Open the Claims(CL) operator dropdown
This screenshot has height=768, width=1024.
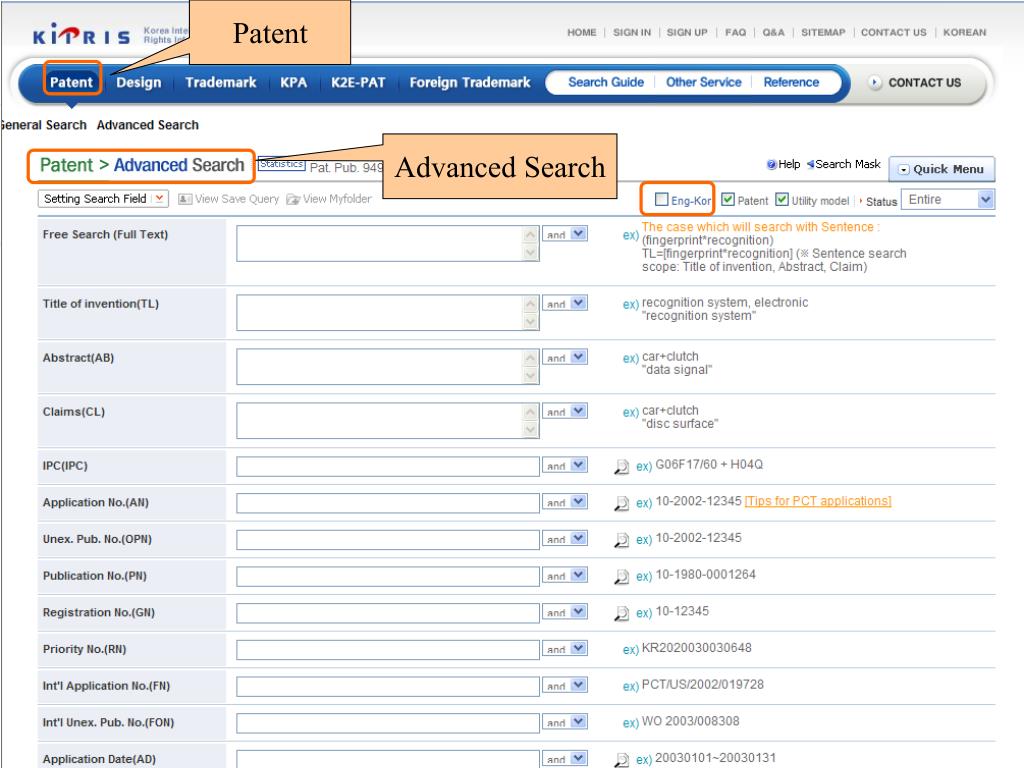click(x=565, y=411)
